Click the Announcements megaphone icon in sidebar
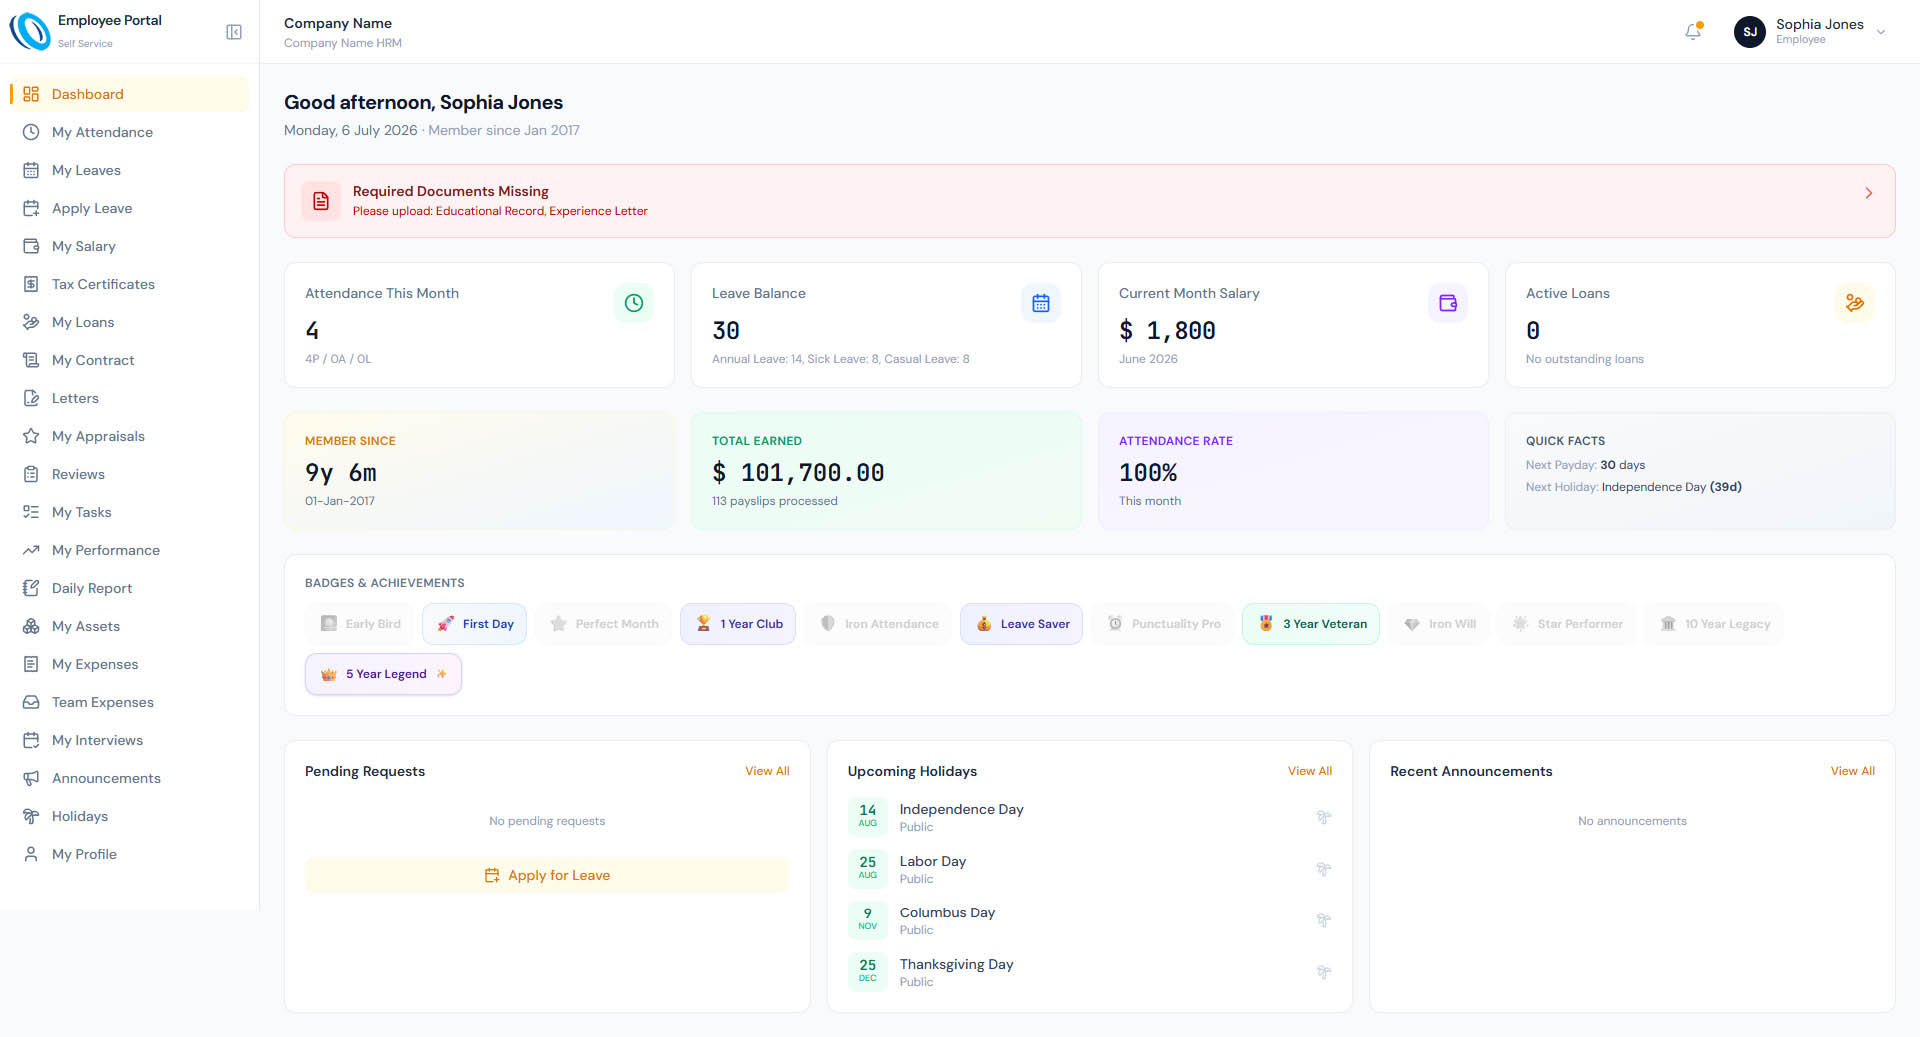 pos(31,778)
